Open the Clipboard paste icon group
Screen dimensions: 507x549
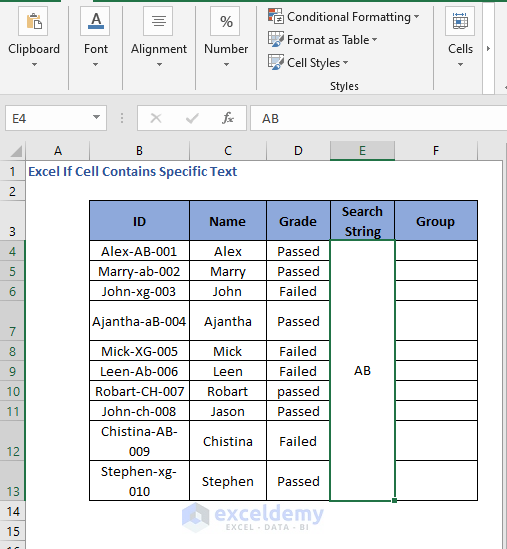pos(33,22)
